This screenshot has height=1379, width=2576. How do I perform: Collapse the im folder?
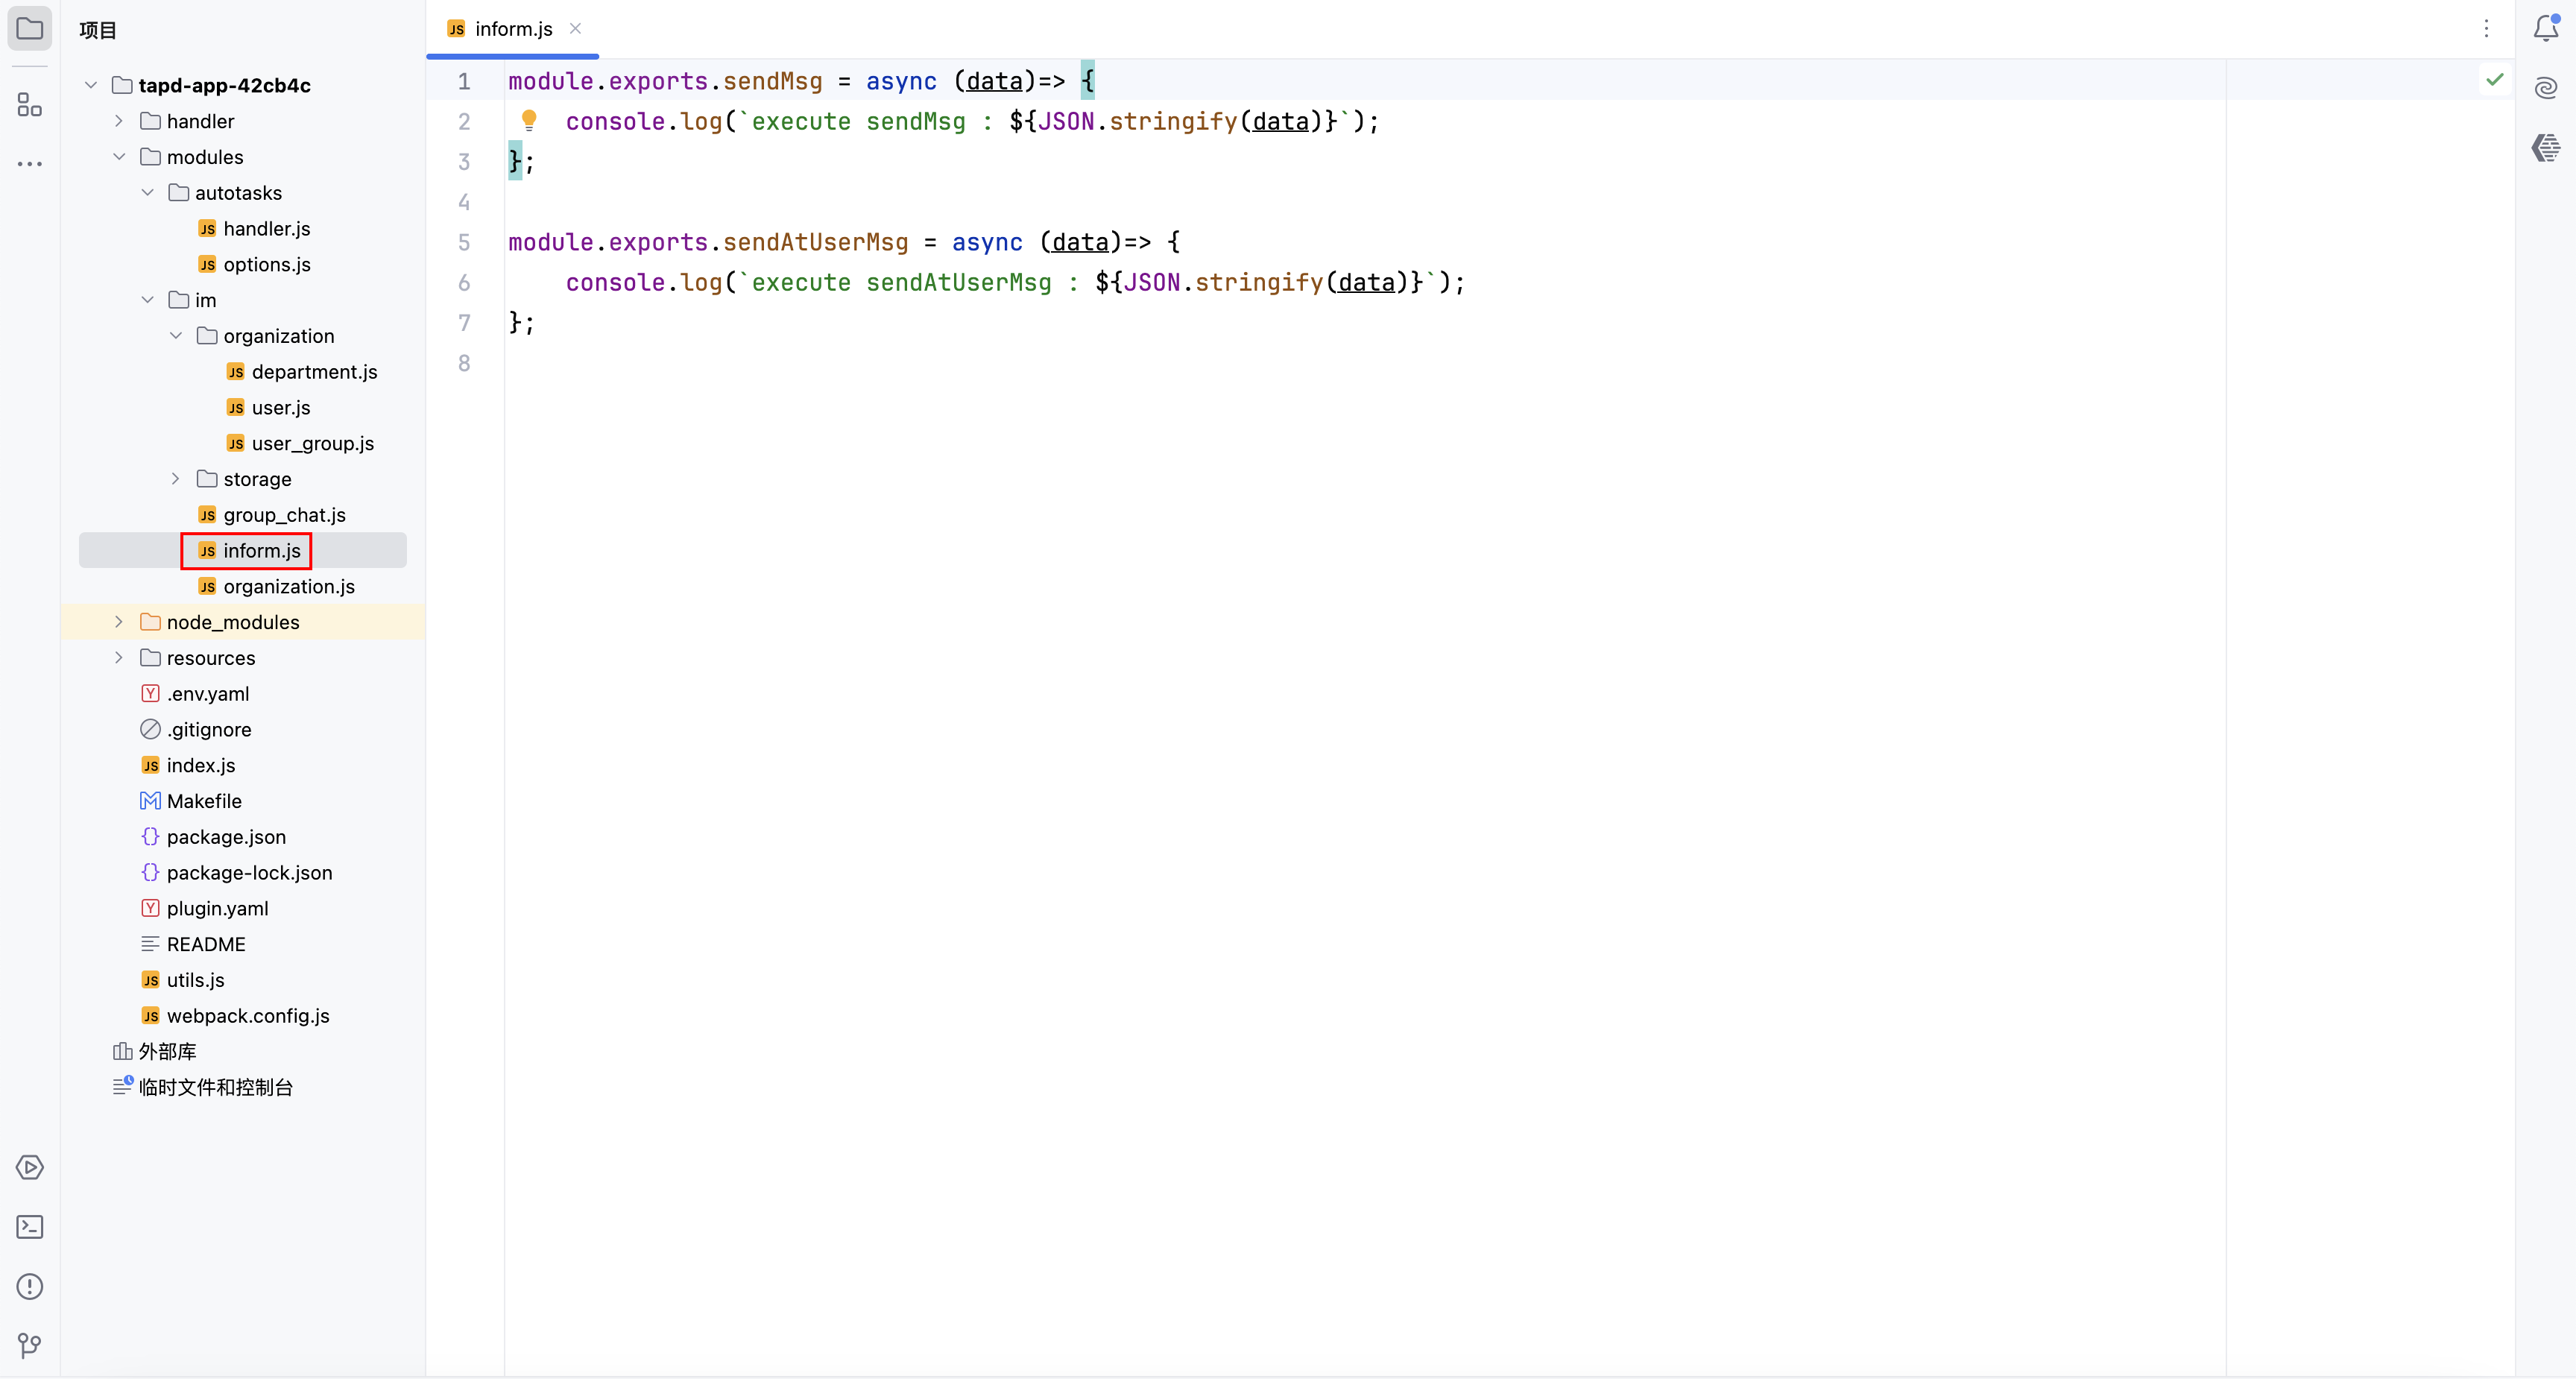tap(148, 300)
